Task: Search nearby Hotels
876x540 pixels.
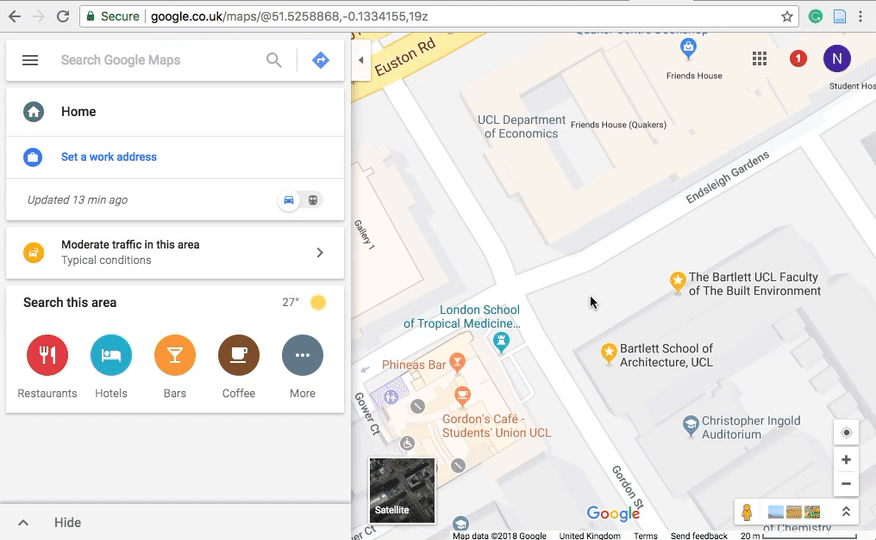Action: point(111,355)
